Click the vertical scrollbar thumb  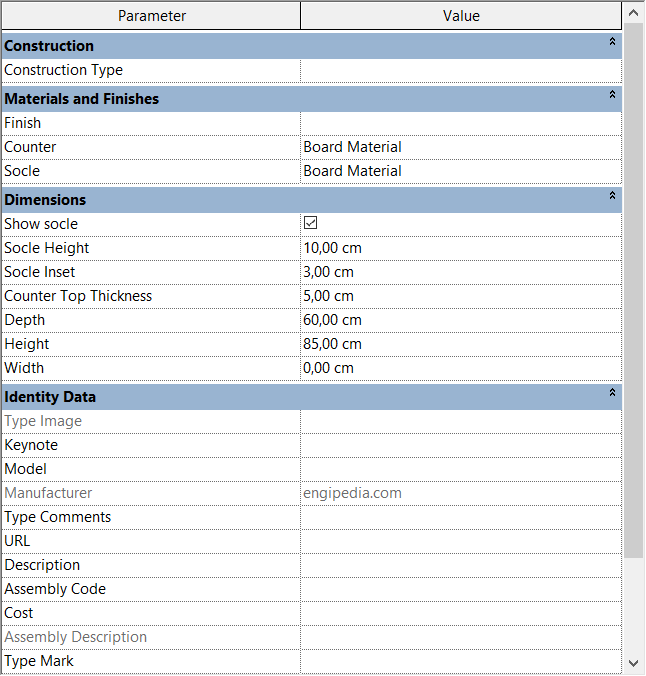[x=633, y=291]
